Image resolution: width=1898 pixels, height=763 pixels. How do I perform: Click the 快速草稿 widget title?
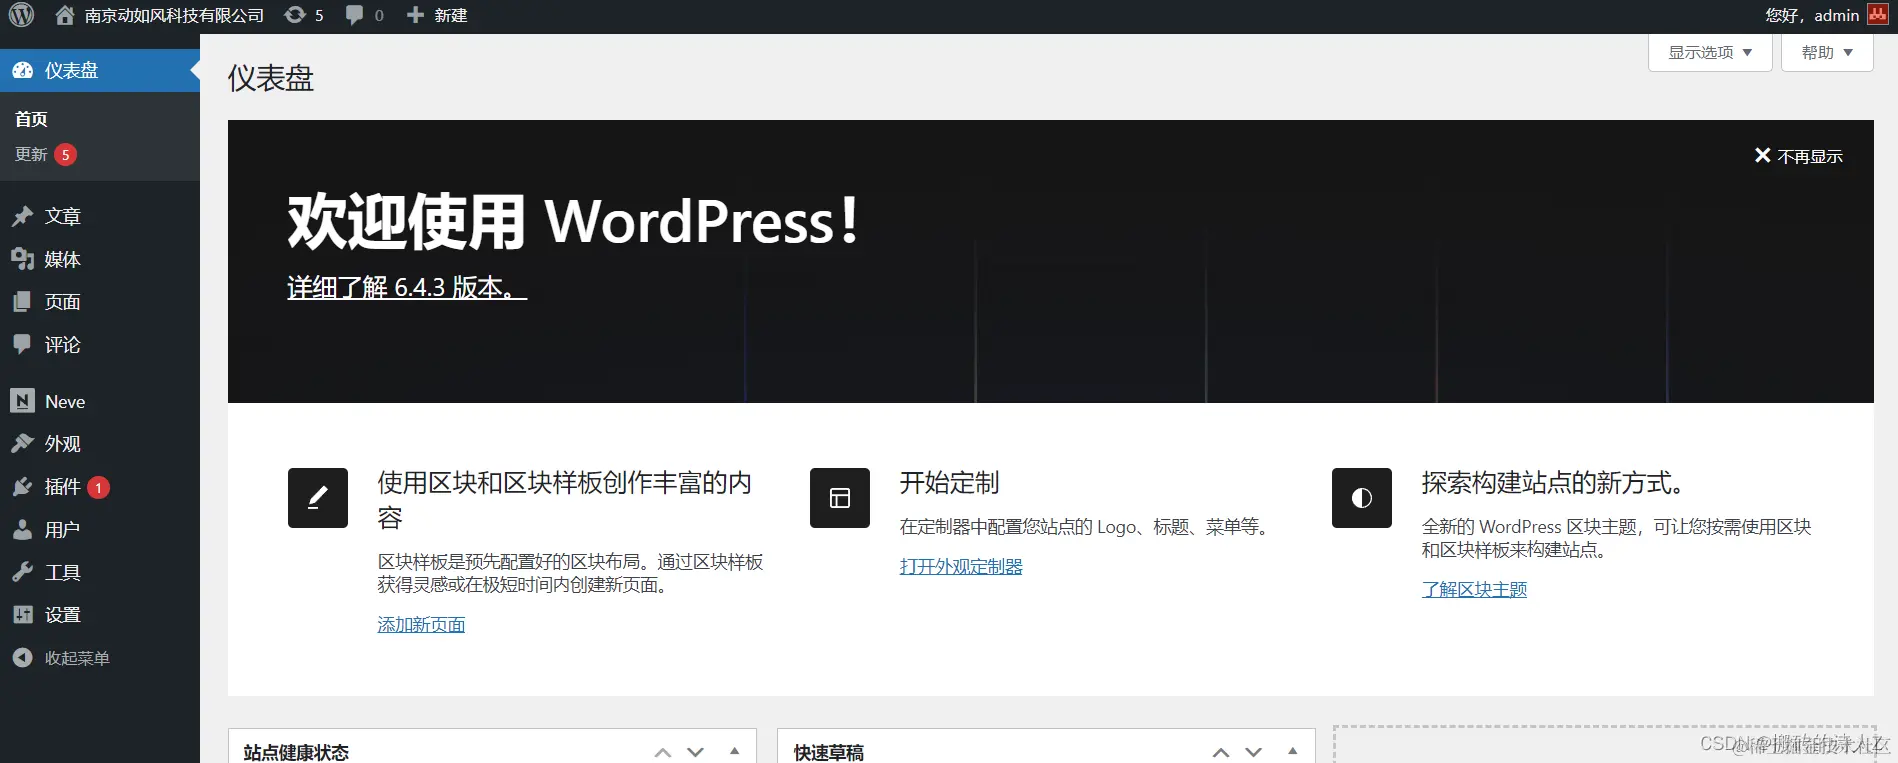tap(829, 752)
